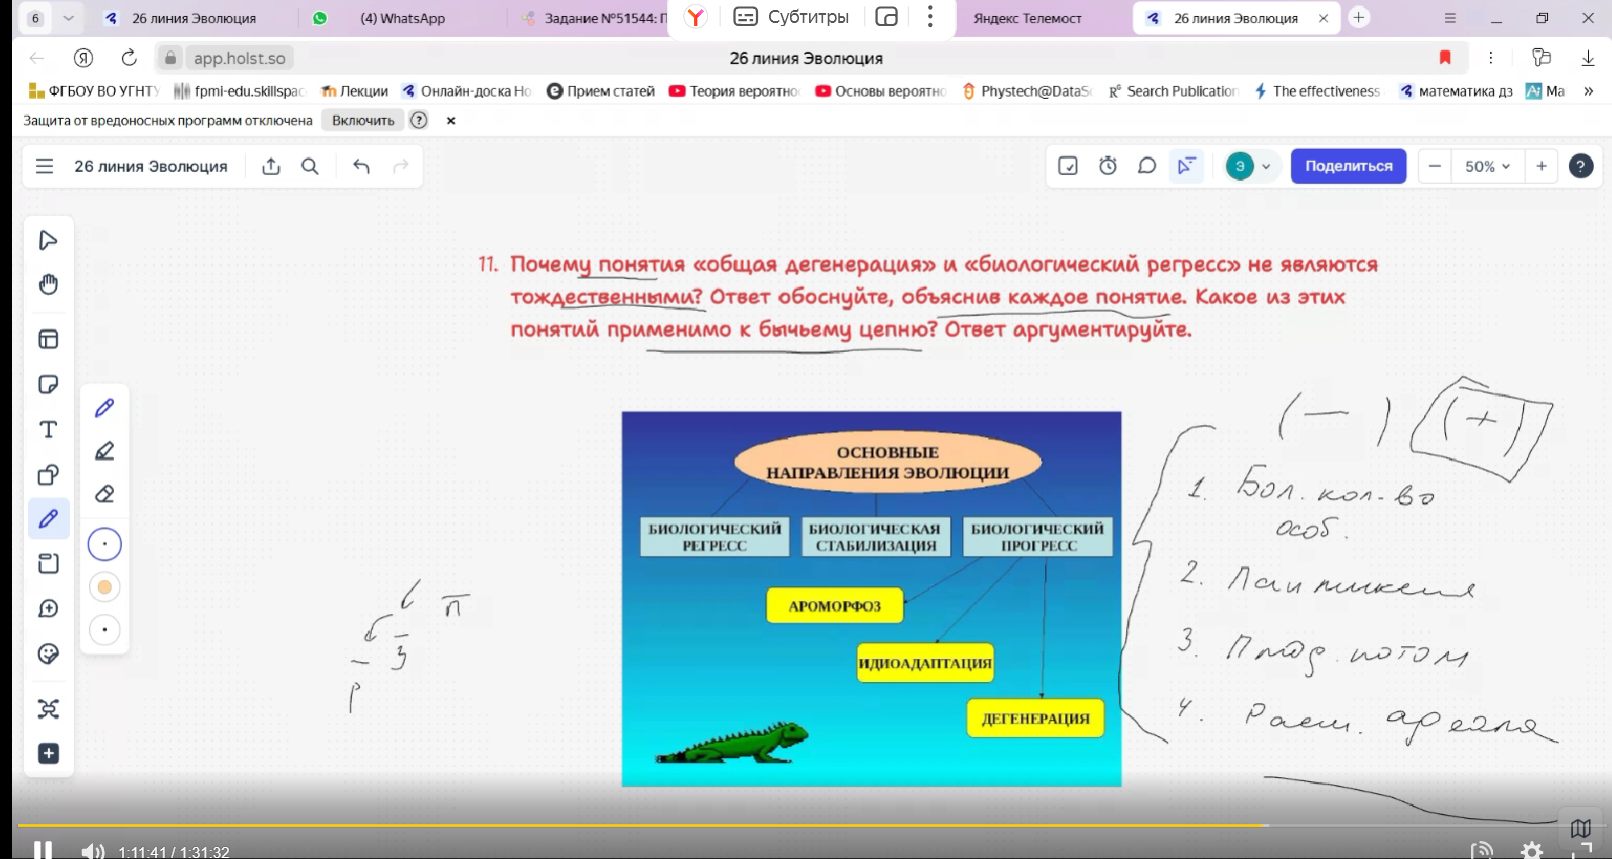The image size is (1612, 859).
Task: Mute the video sound
Action: pos(92,851)
